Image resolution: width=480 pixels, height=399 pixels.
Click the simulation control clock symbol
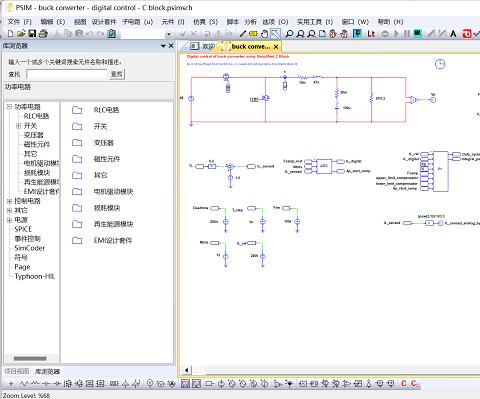(440, 64)
